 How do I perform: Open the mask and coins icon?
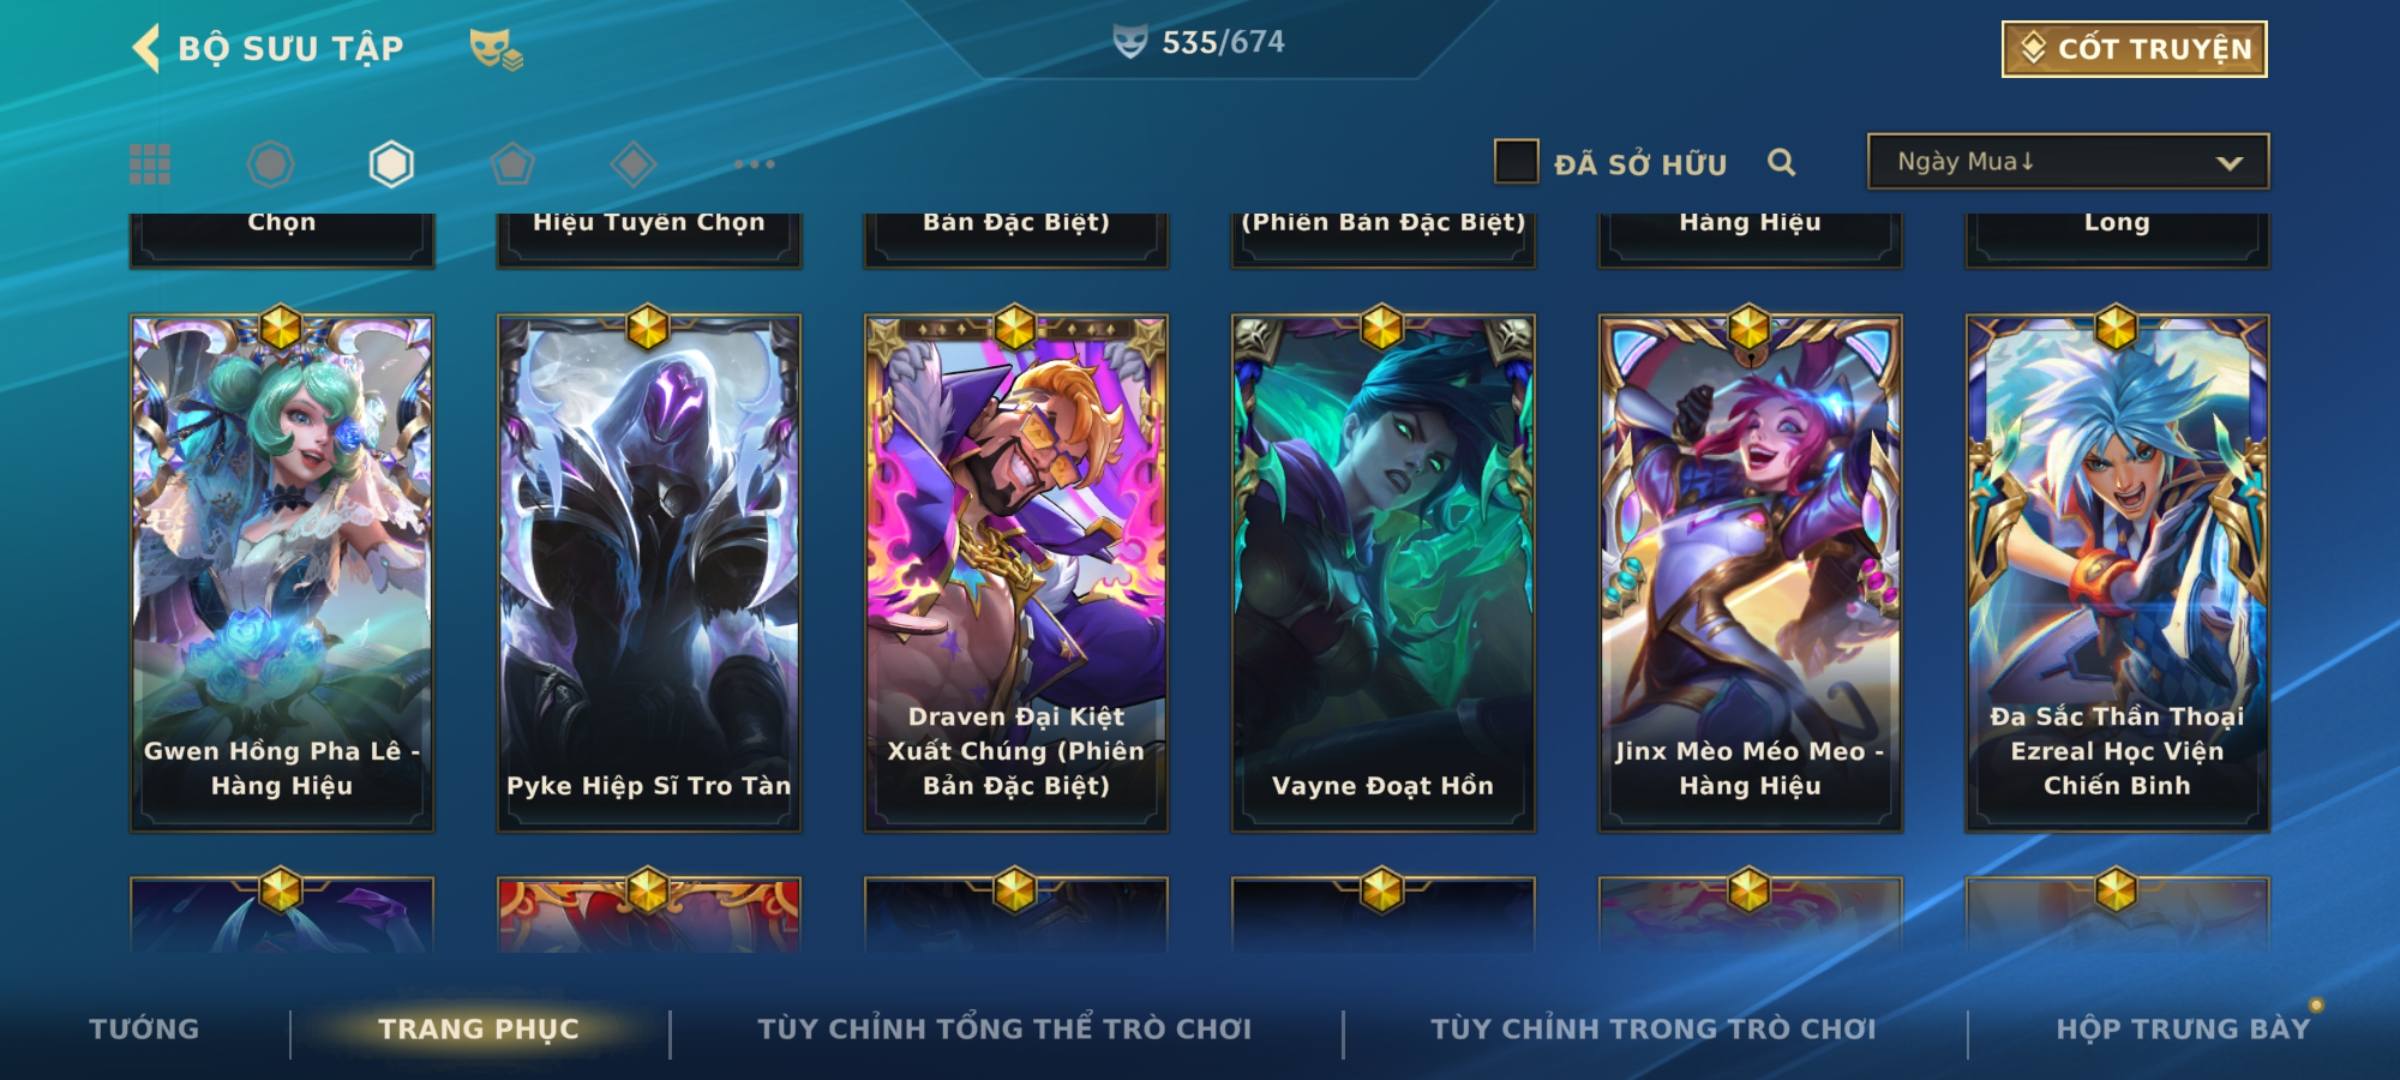pyautogui.click(x=496, y=49)
